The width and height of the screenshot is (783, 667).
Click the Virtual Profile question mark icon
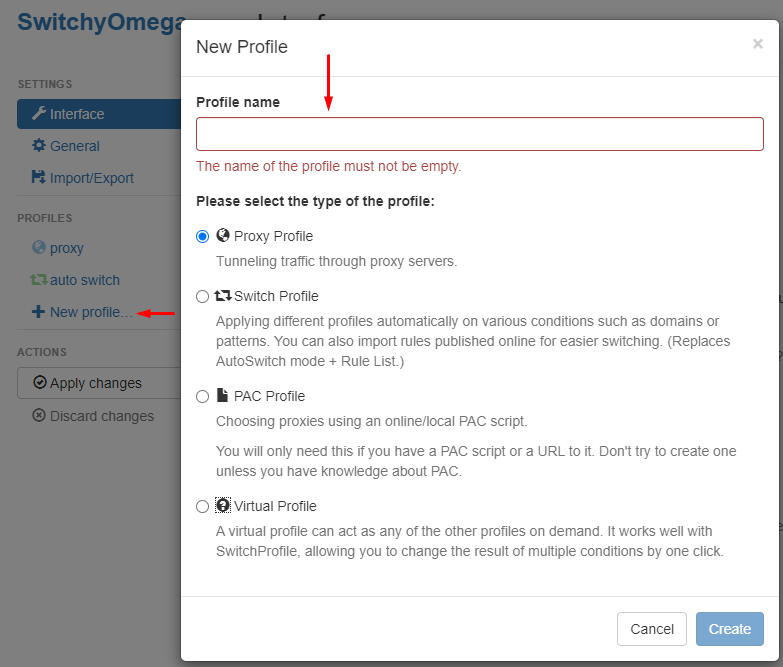pos(223,505)
